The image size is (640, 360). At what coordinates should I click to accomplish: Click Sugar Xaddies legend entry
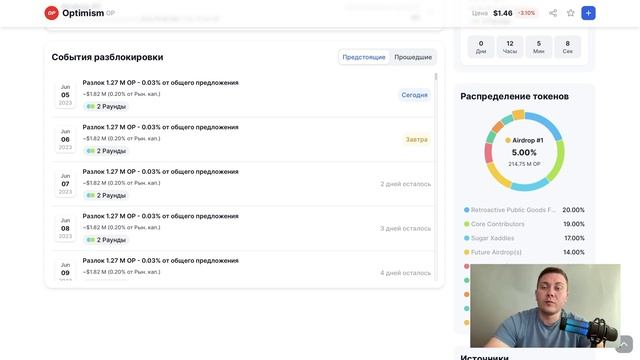[493, 238]
